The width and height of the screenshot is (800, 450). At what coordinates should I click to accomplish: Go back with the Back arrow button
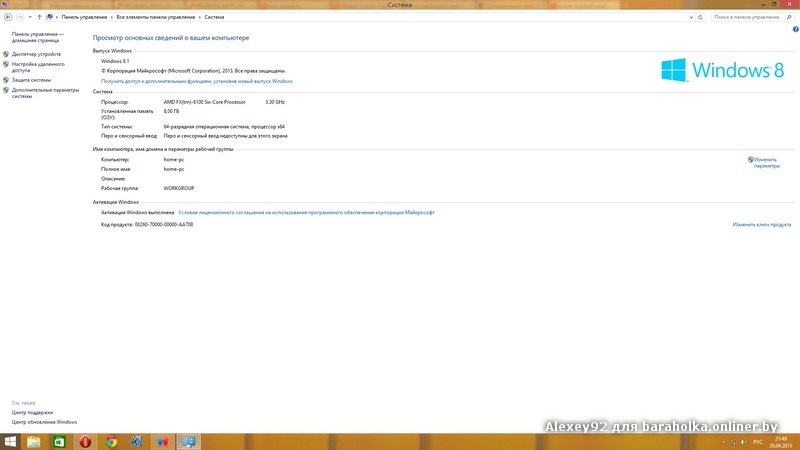coord(8,17)
